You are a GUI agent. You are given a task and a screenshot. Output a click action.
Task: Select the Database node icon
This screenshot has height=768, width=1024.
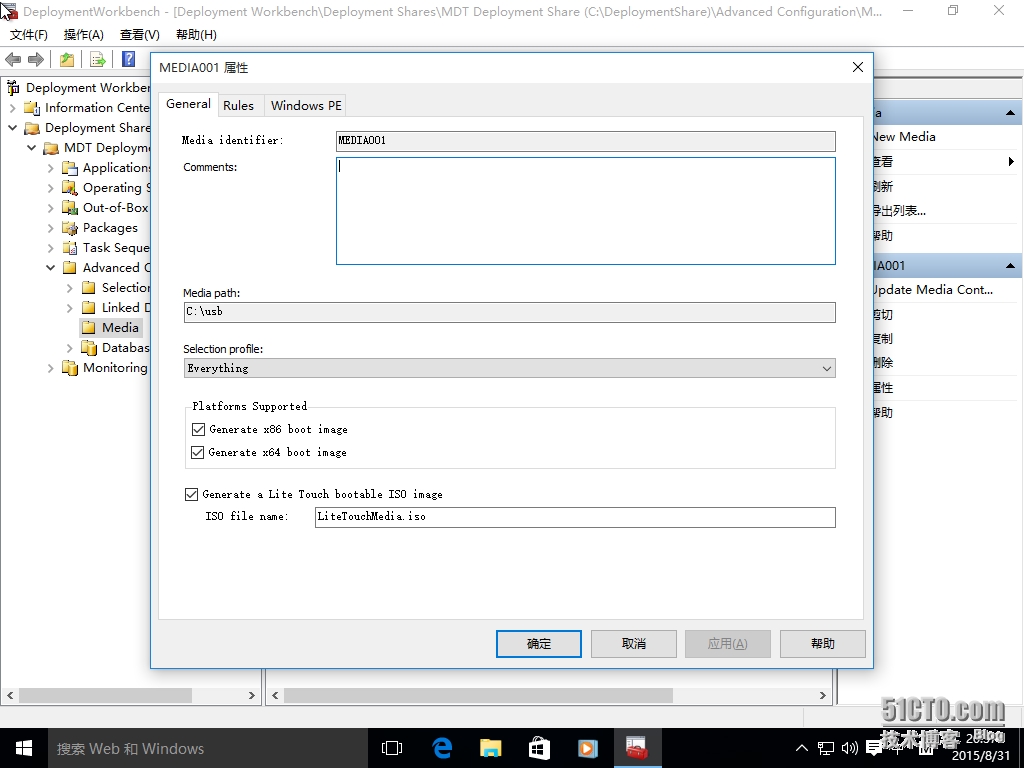[89, 348]
